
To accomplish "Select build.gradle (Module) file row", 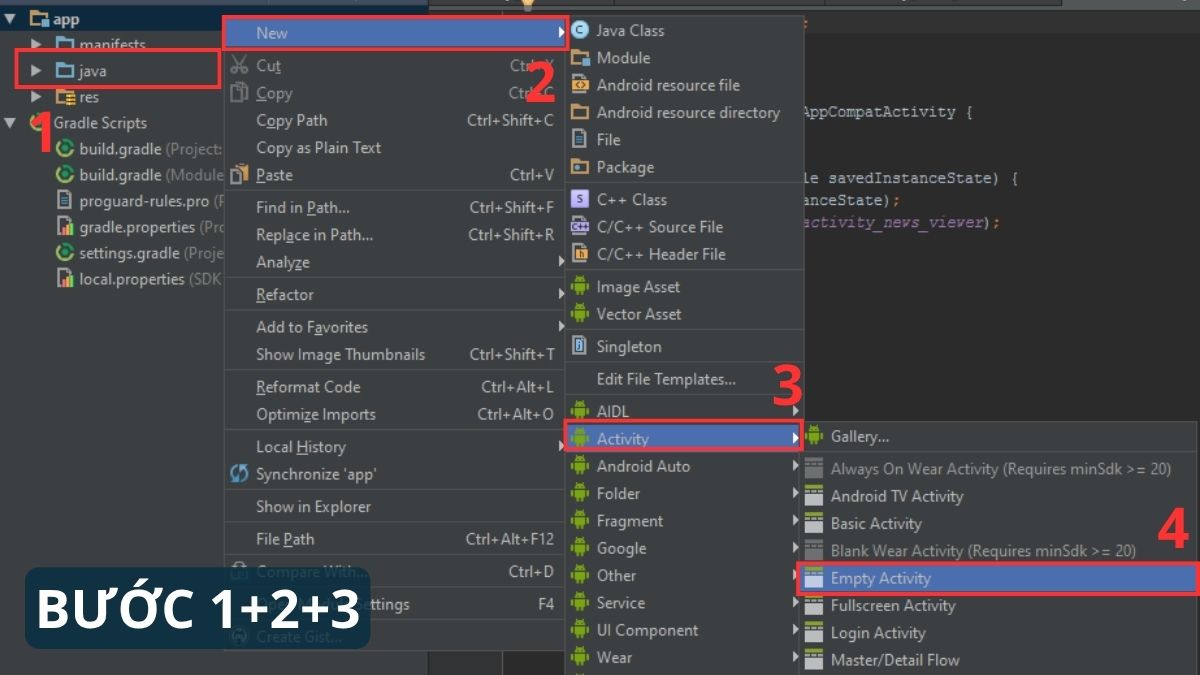I will click(x=112, y=175).
